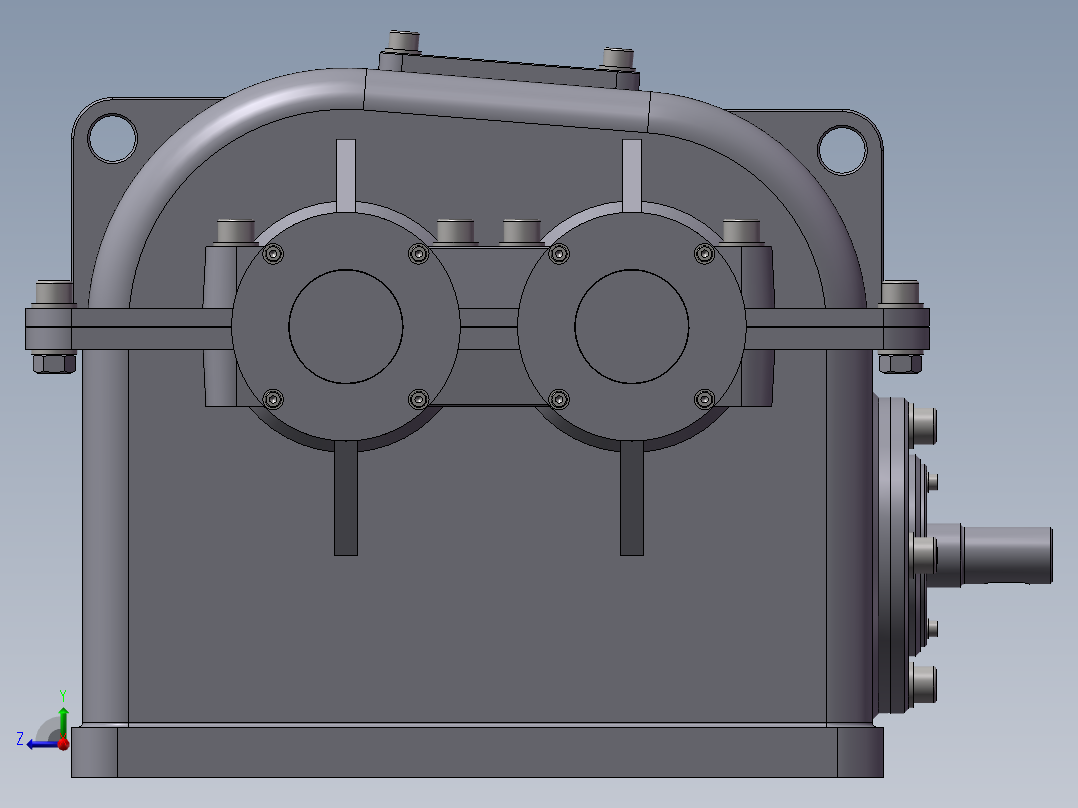The width and height of the screenshot is (1078, 808).
Task: Select bottom-right screw on right bearing cover
Action: pos(704,400)
